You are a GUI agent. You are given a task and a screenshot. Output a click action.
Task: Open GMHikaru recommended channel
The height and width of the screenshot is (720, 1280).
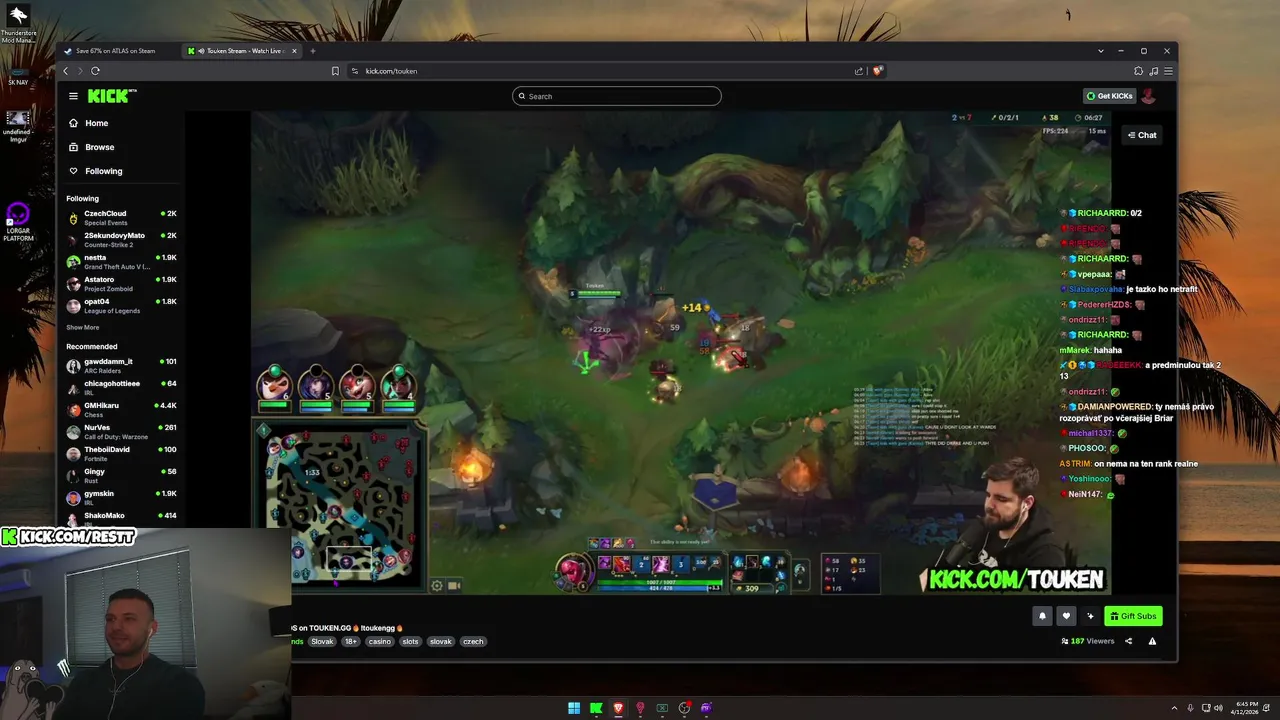pyautogui.click(x=121, y=409)
